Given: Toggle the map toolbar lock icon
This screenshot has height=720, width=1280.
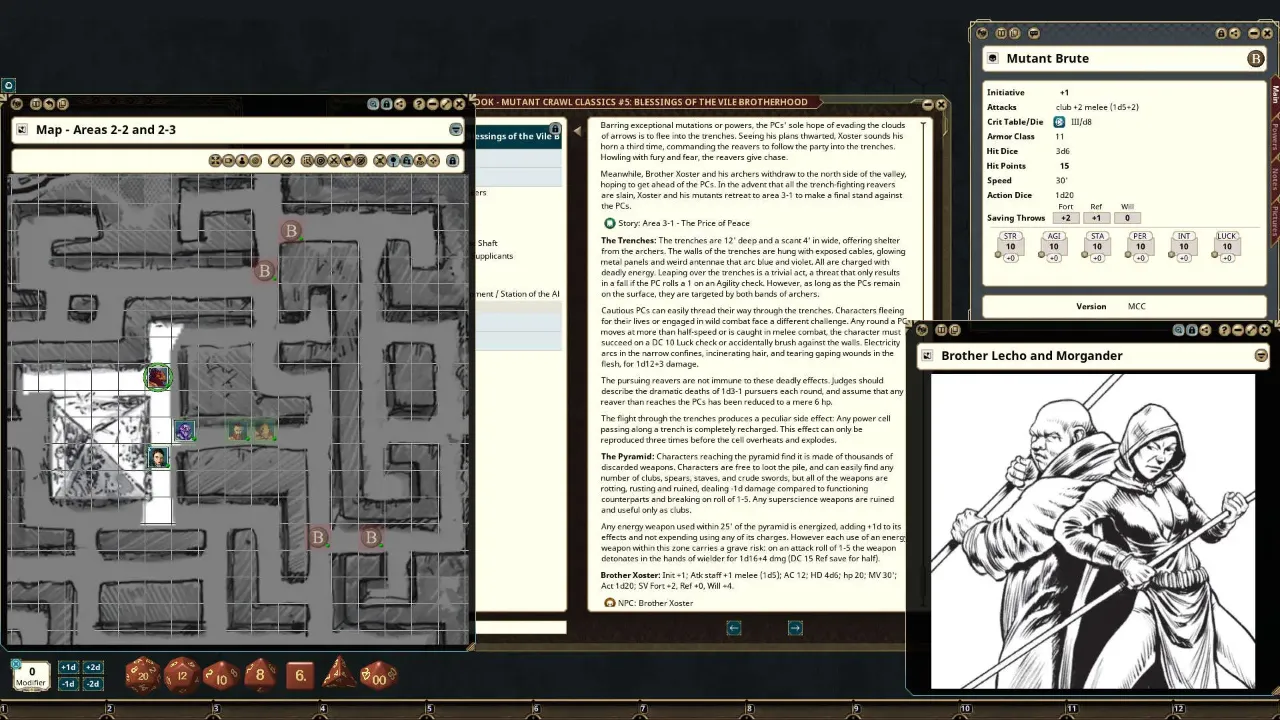Looking at the screenshot, I should [453, 161].
